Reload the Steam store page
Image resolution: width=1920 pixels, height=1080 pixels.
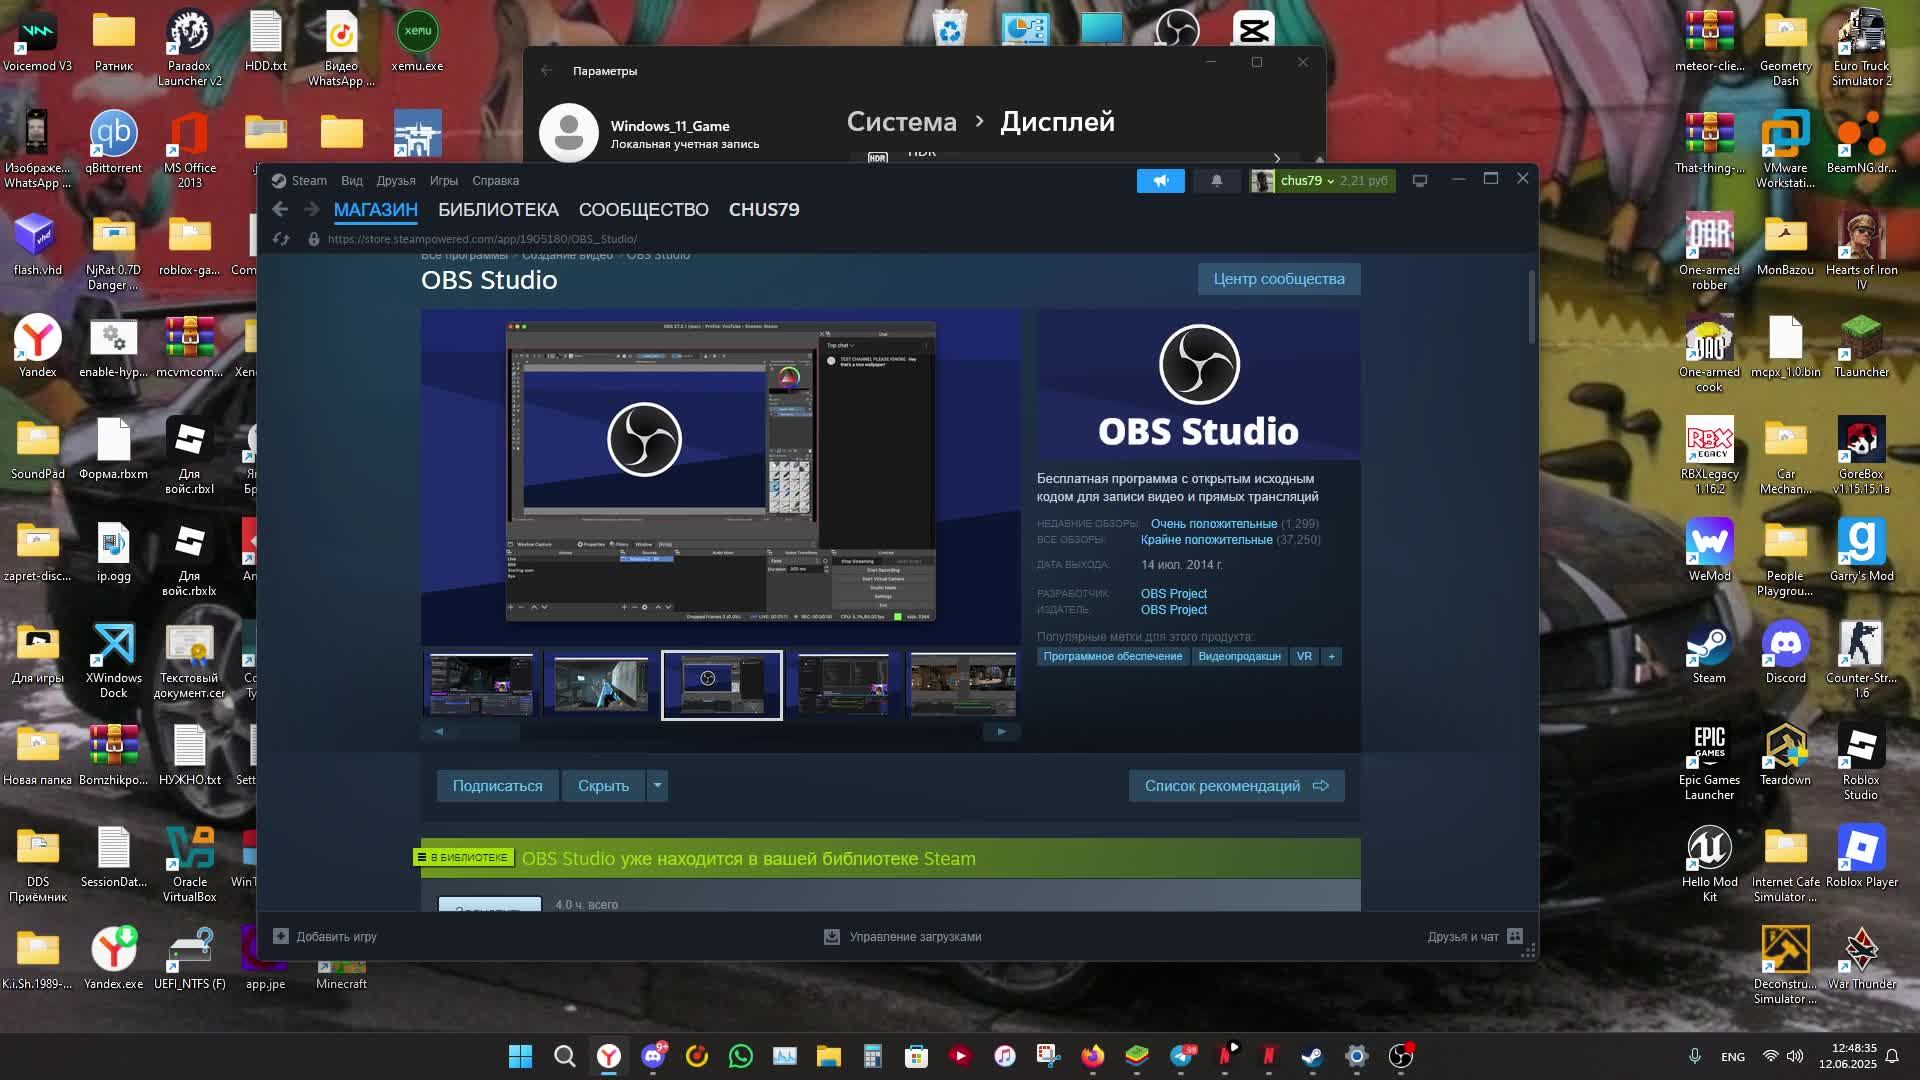point(281,239)
